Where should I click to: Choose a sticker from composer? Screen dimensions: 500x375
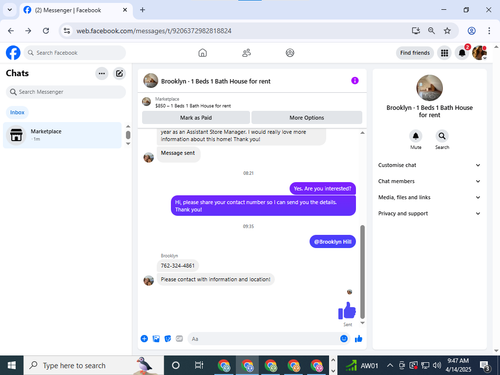(168, 339)
